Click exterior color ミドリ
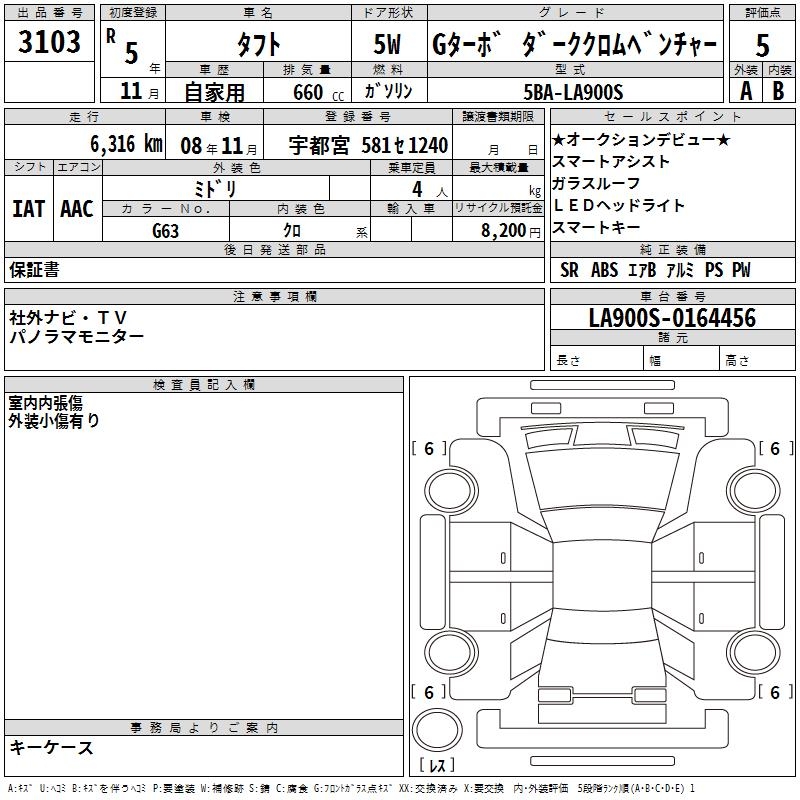Image resolution: width=800 pixels, height=800 pixels. (215, 189)
